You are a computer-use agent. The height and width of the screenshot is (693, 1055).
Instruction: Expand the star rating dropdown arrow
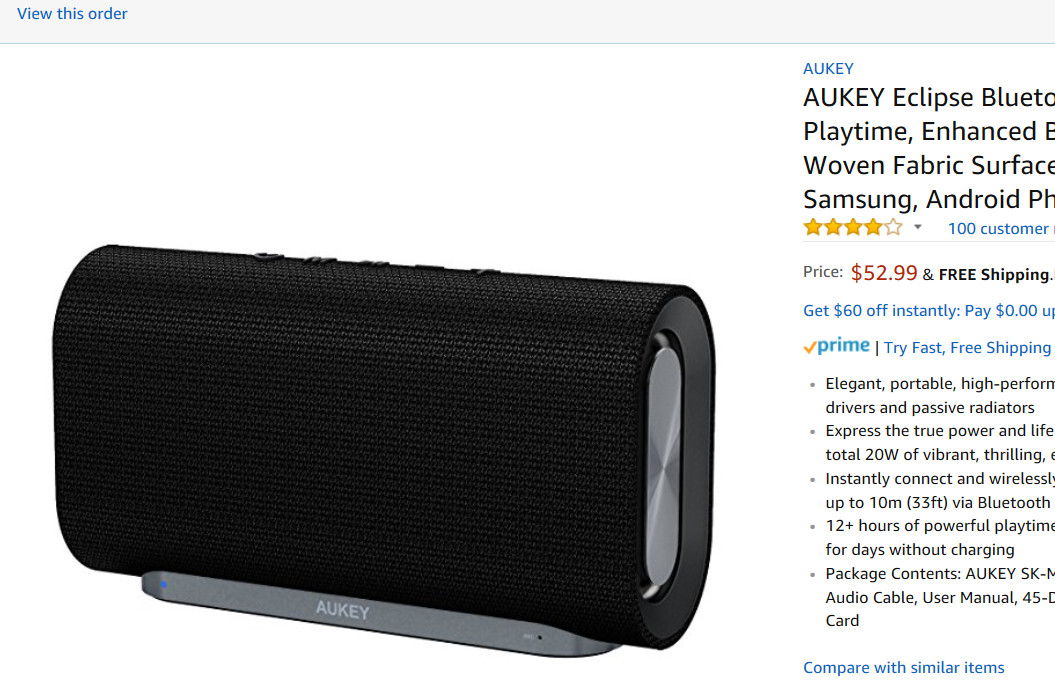918,227
